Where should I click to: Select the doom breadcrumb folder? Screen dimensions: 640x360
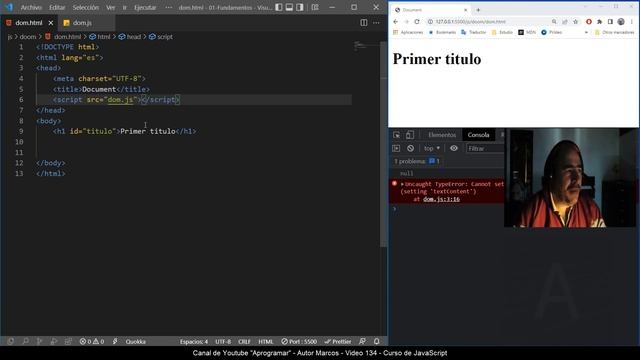click(28, 37)
